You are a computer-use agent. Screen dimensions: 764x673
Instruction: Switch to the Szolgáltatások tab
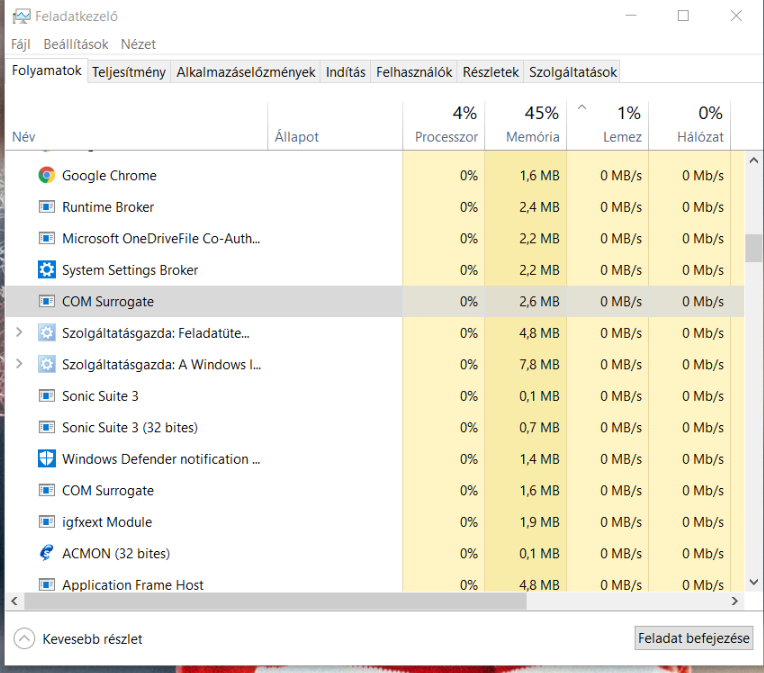[x=573, y=72]
